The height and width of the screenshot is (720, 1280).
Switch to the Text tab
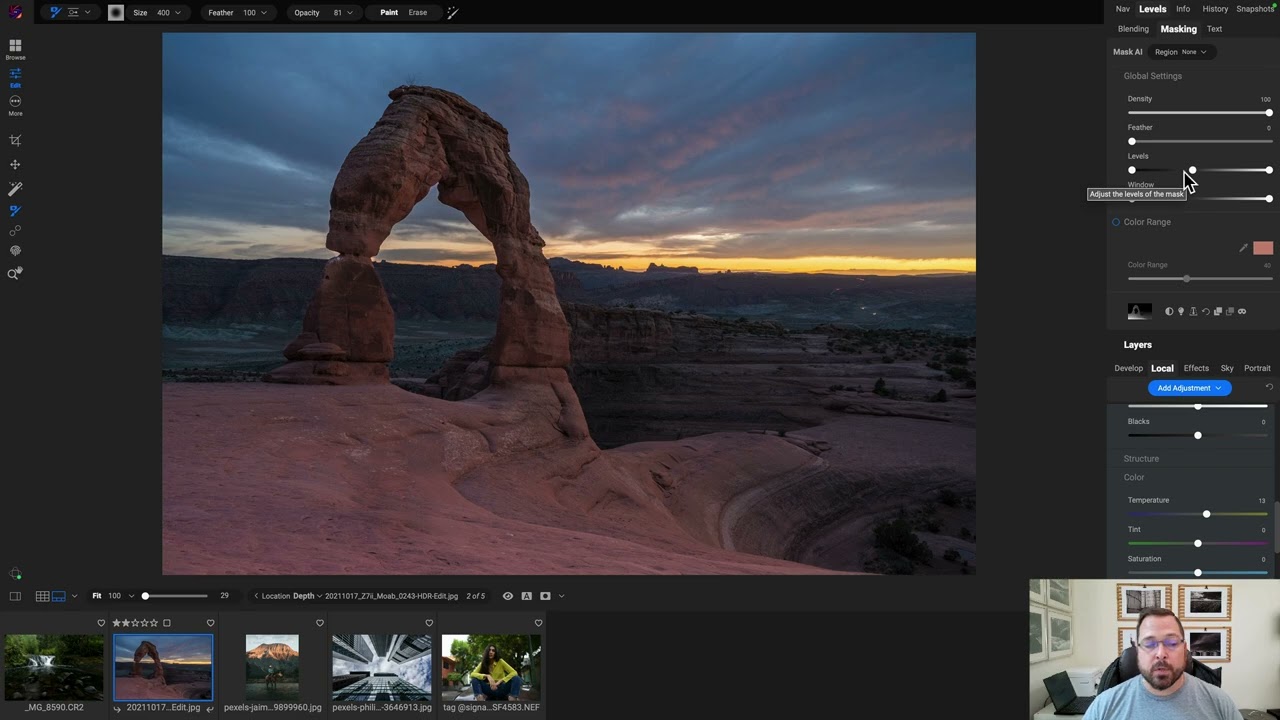tap(1214, 29)
